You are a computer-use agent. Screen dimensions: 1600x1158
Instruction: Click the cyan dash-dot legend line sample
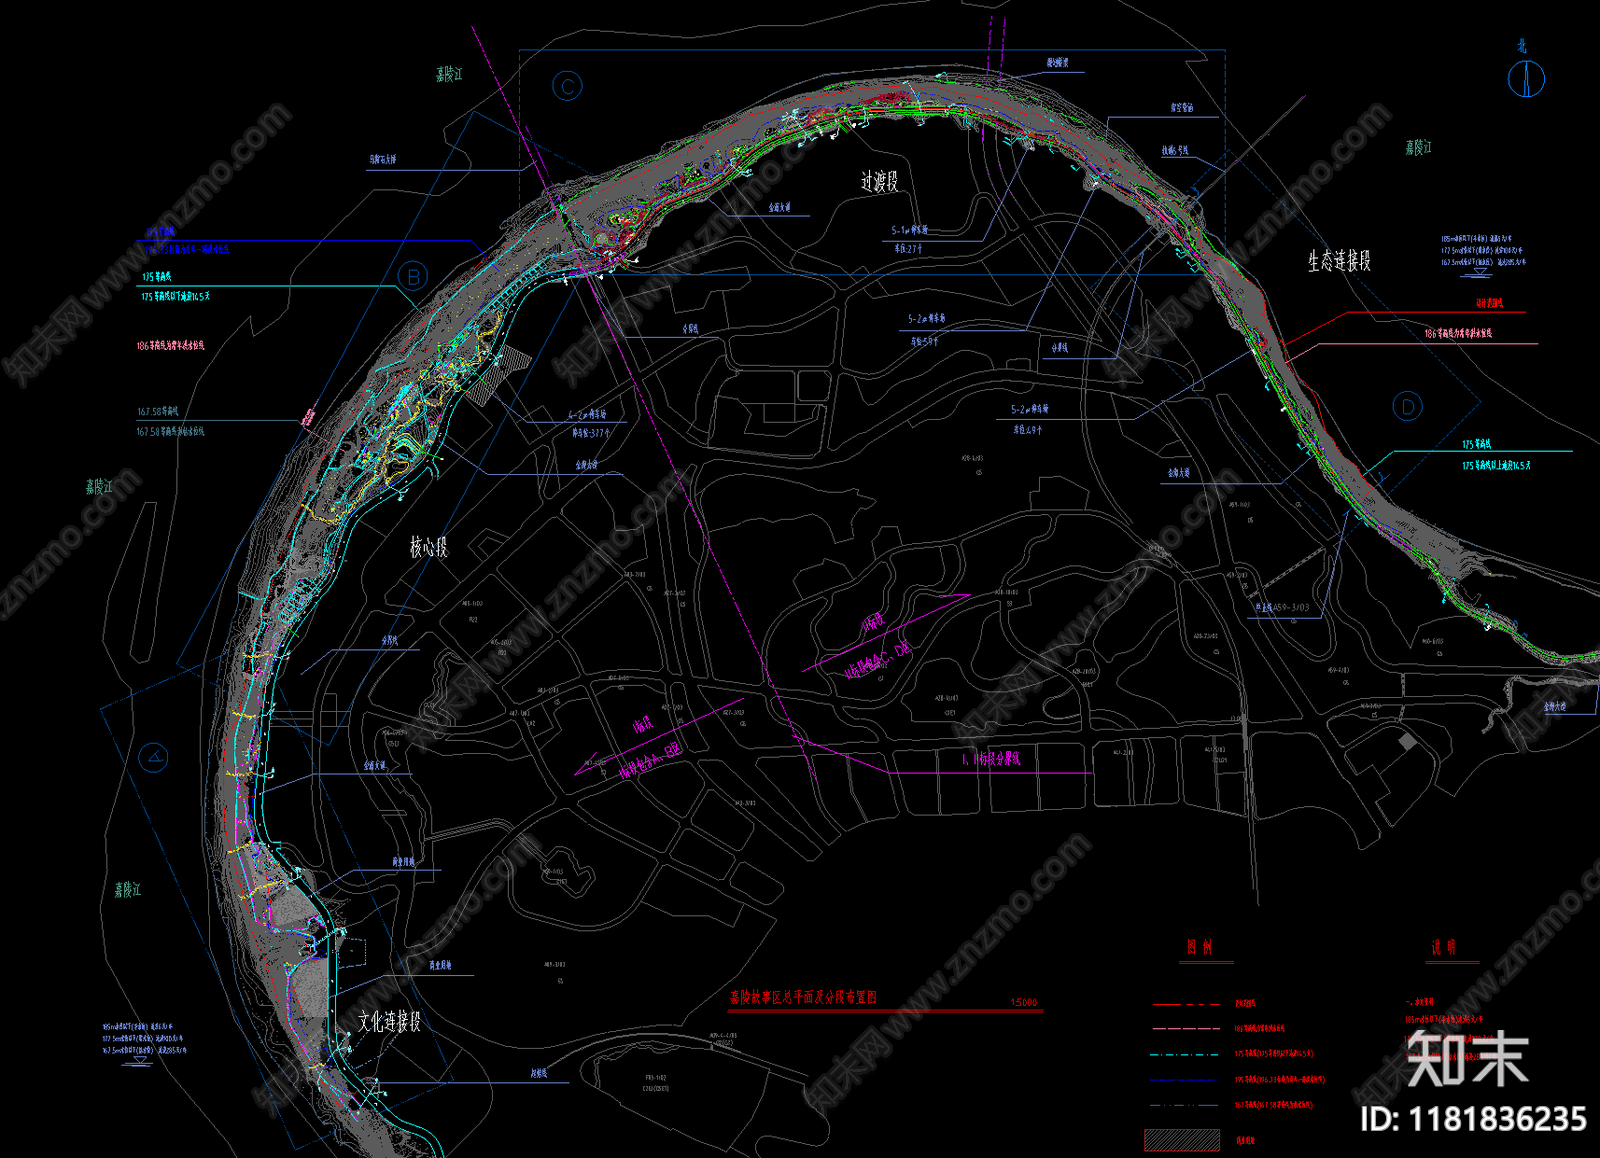coord(1185,1054)
